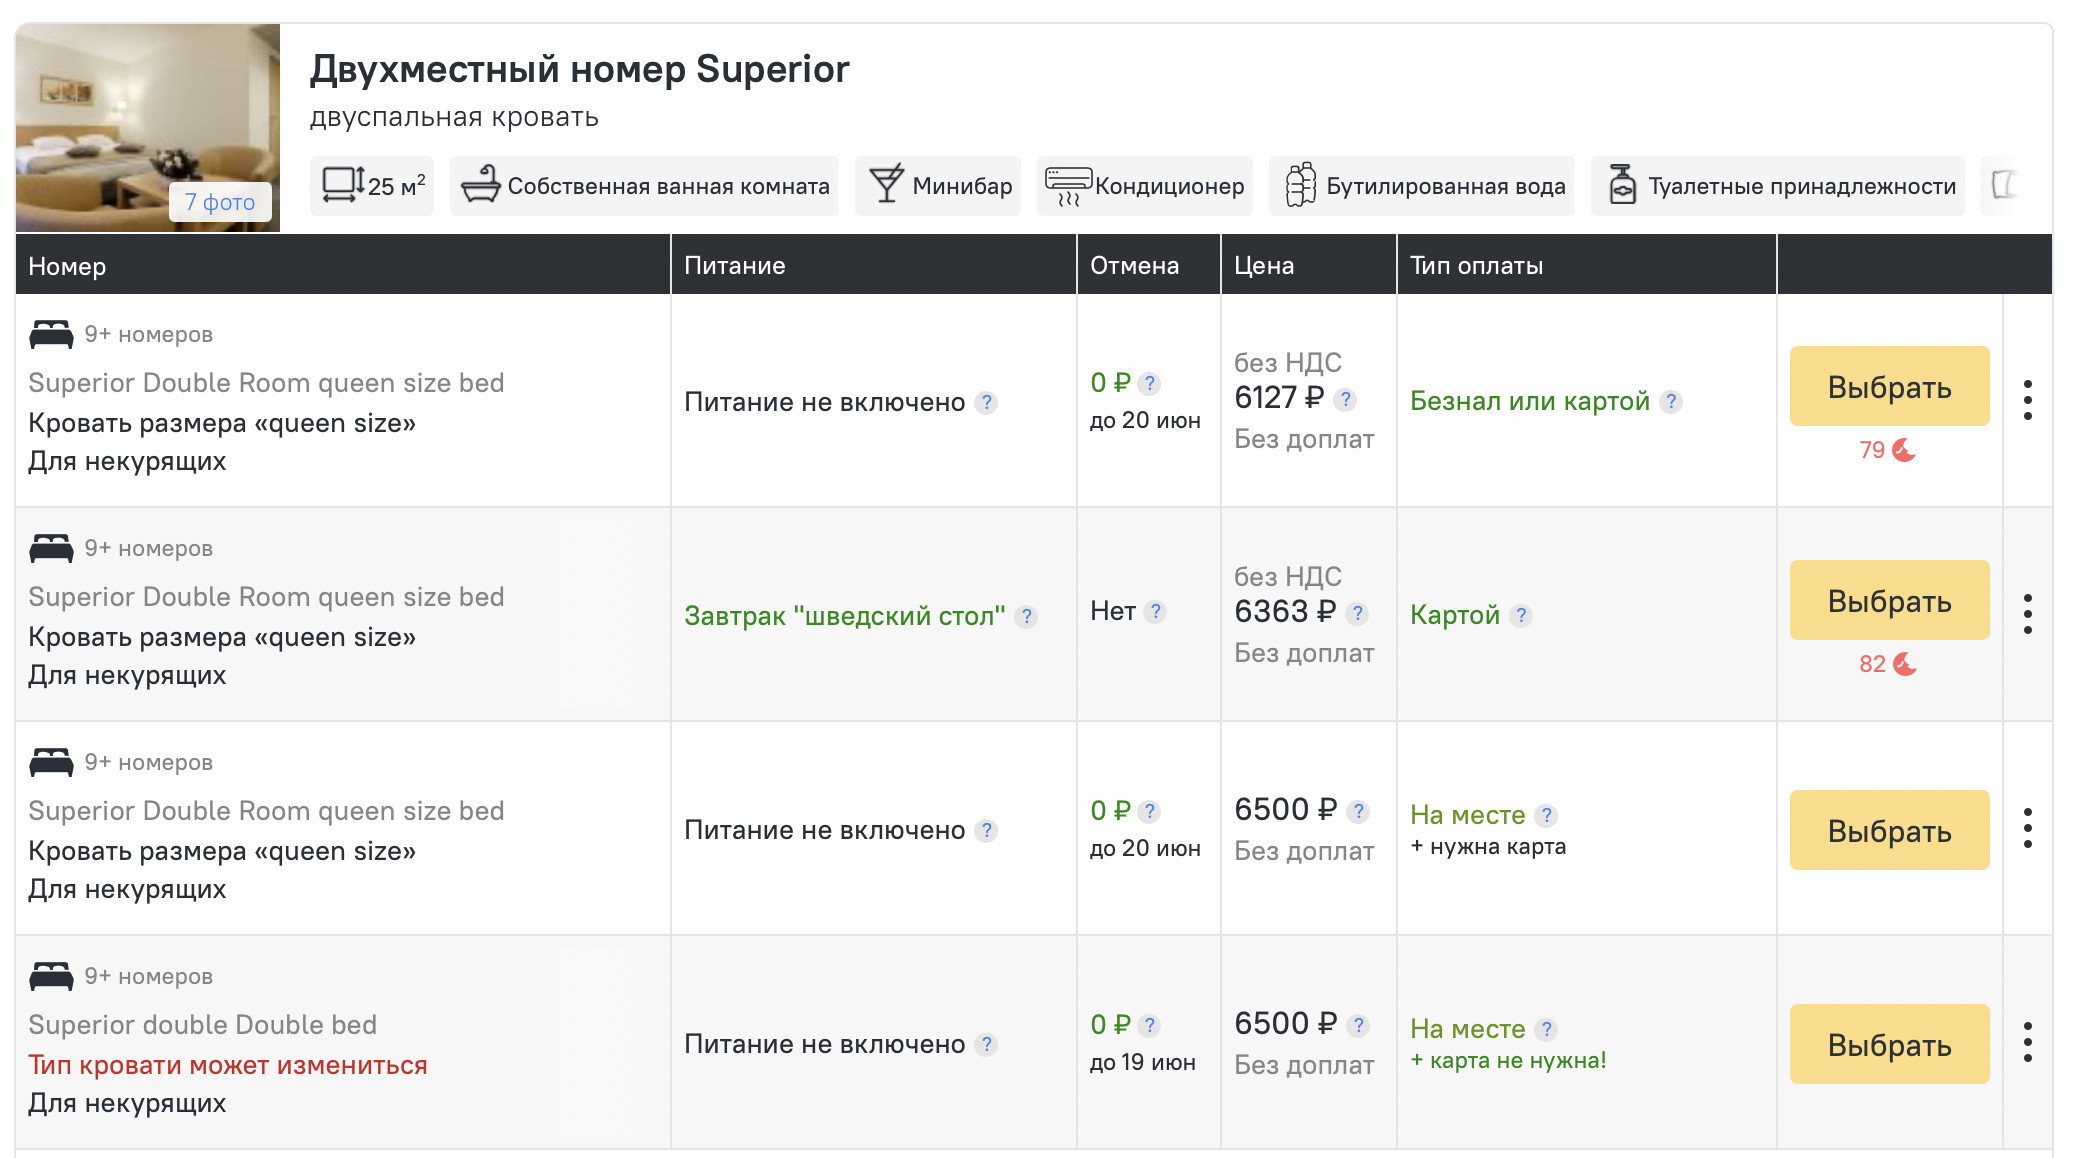Viewport: 2074px width, 1158px height.
Task: Open three-dot menu for the 6363 ₽ offer
Action: 2027,614
